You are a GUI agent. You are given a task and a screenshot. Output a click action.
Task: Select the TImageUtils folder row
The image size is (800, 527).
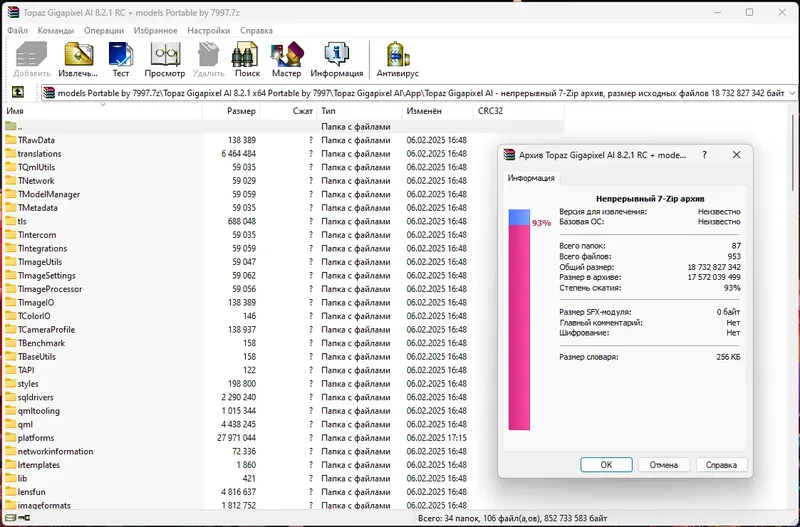point(283,262)
